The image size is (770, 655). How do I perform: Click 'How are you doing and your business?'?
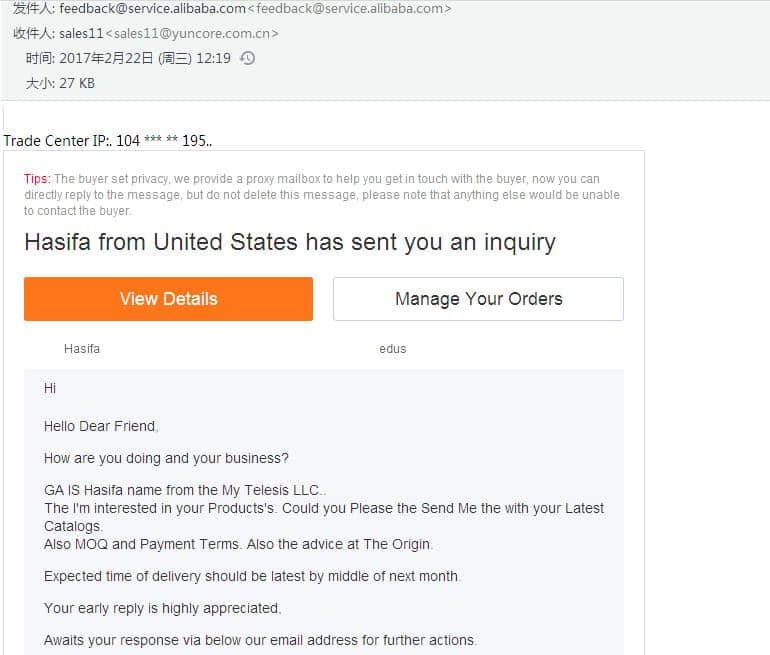coord(166,458)
